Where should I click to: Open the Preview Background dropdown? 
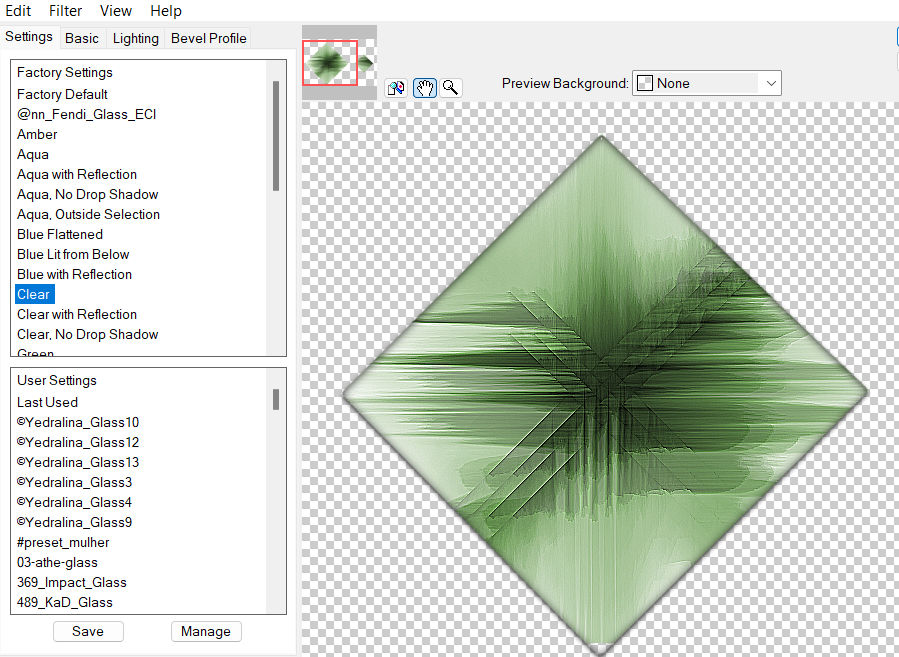[706, 84]
